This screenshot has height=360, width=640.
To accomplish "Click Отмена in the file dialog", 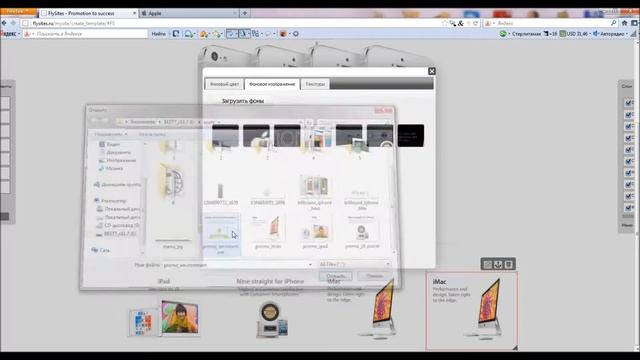I will point(374,276).
